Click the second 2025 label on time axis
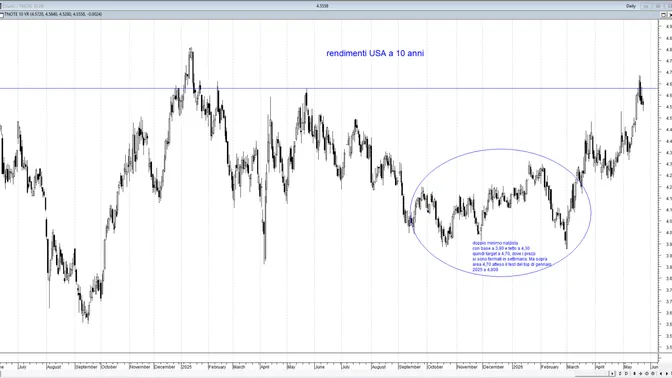 [x=518, y=367]
